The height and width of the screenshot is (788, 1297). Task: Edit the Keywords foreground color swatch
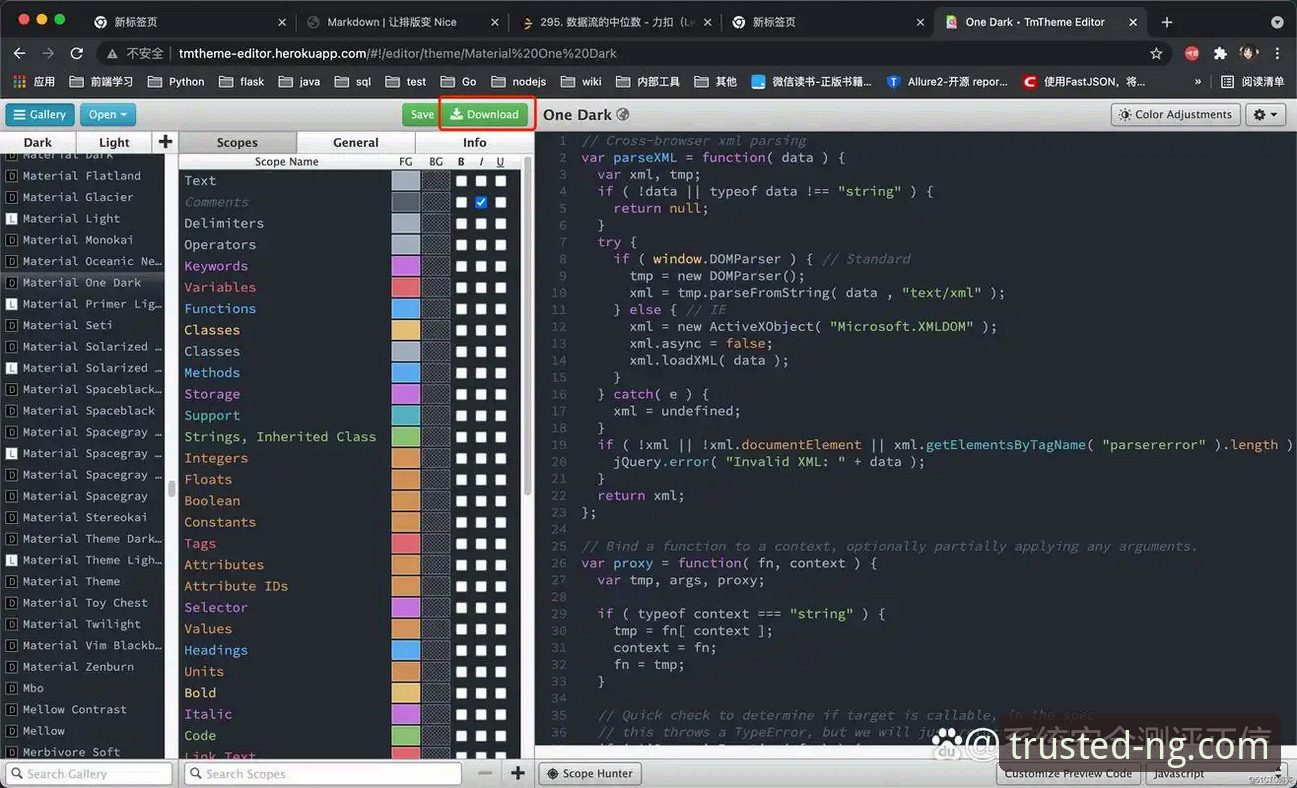point(406,266)
